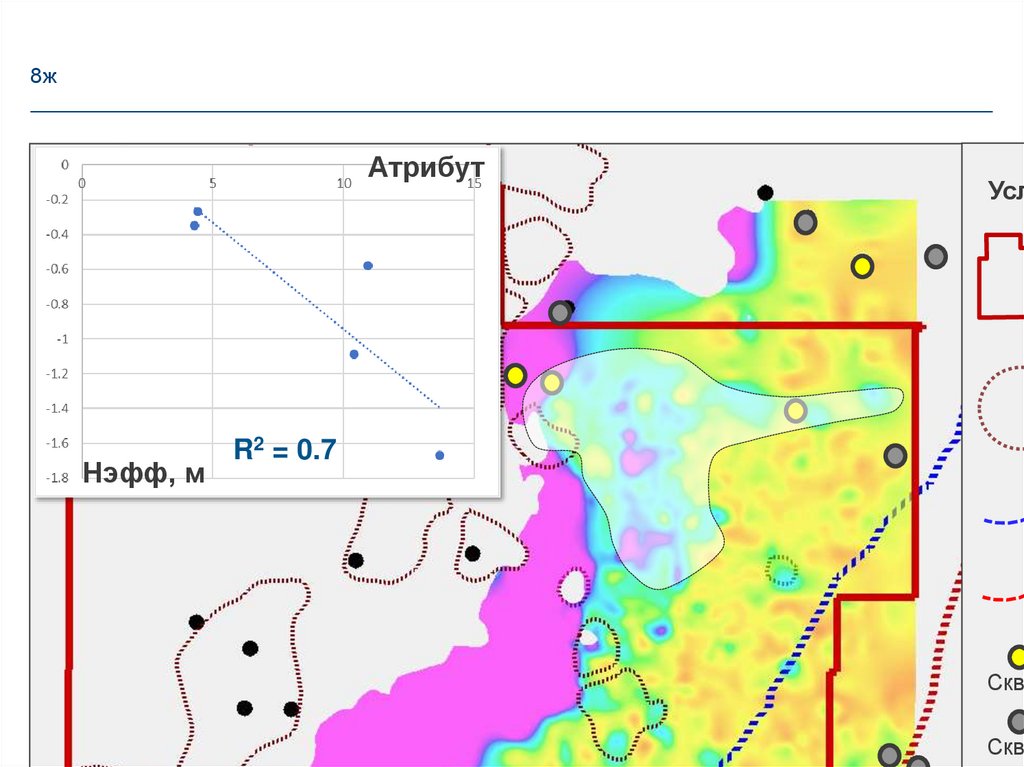The height and width of the screenshot is (767, 1024).
Task: Click the "Усл" legend heading
Action: tap(1006, 190)
